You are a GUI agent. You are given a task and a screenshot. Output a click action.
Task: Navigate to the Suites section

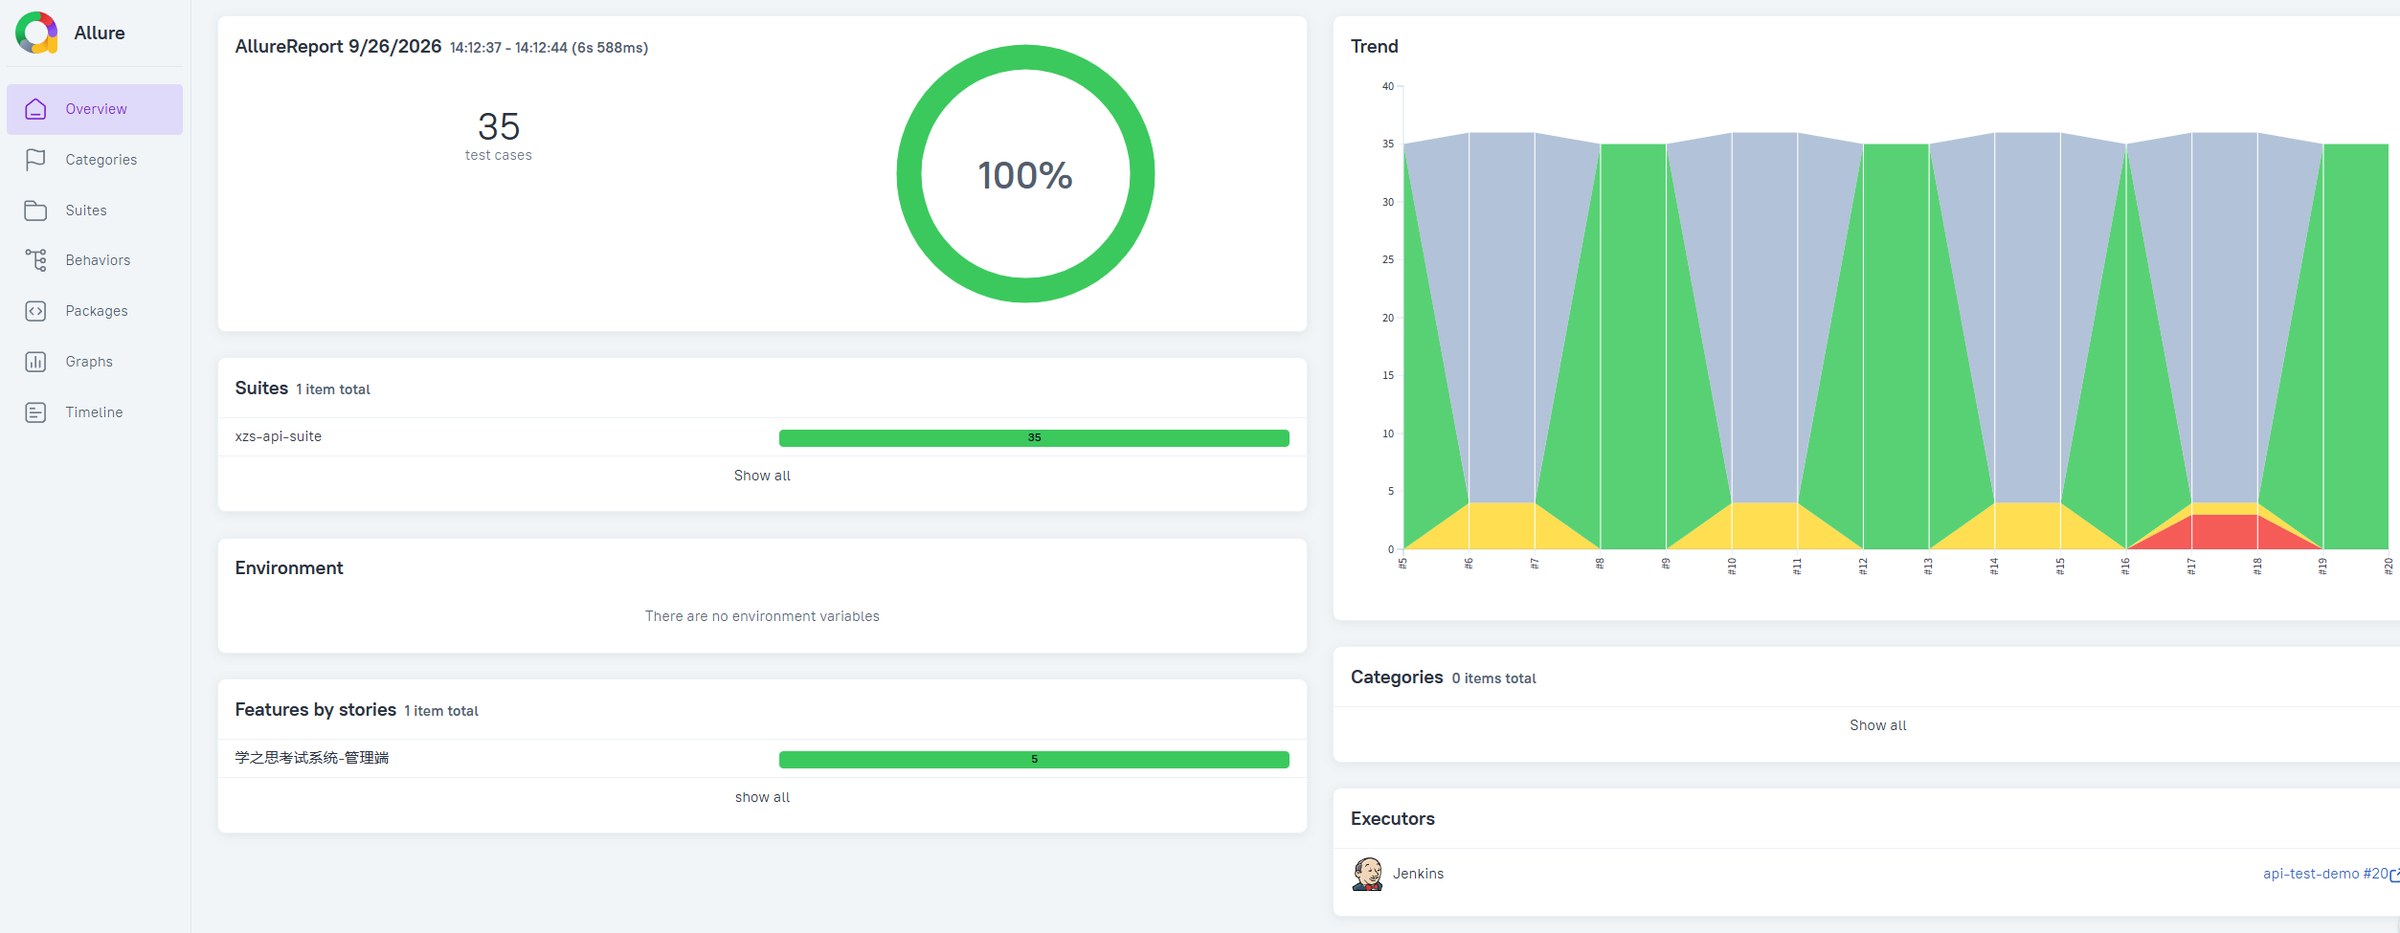coord(95,210)
